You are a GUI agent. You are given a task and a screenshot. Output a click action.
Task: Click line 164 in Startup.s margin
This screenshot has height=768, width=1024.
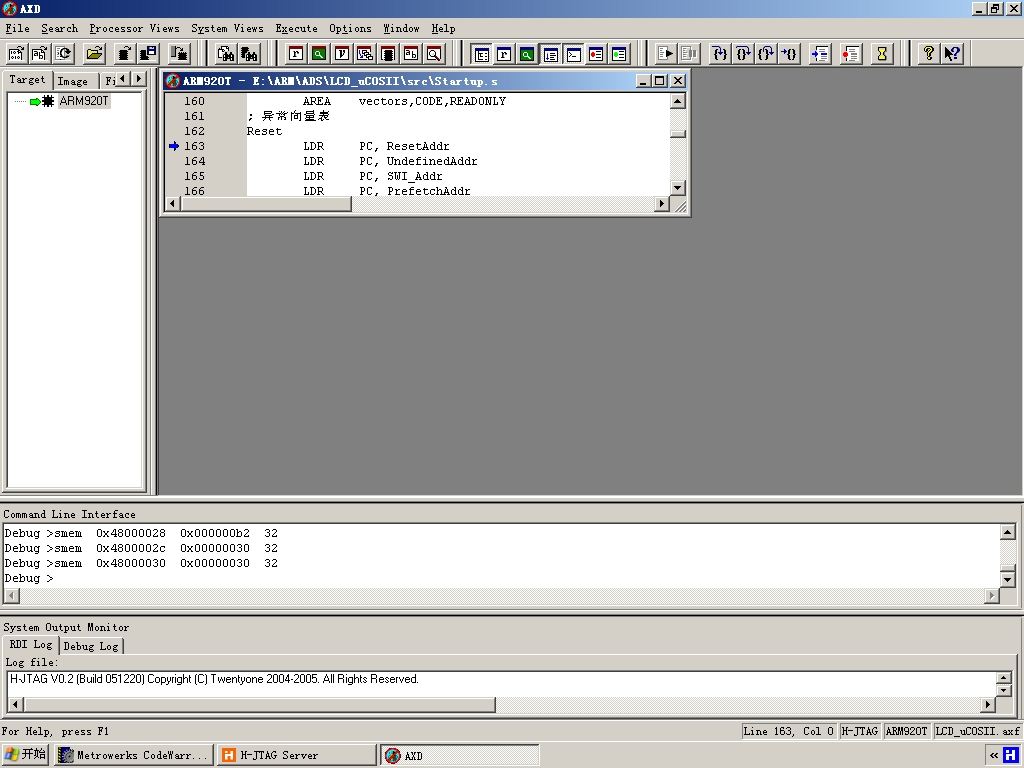pos(194,161)
